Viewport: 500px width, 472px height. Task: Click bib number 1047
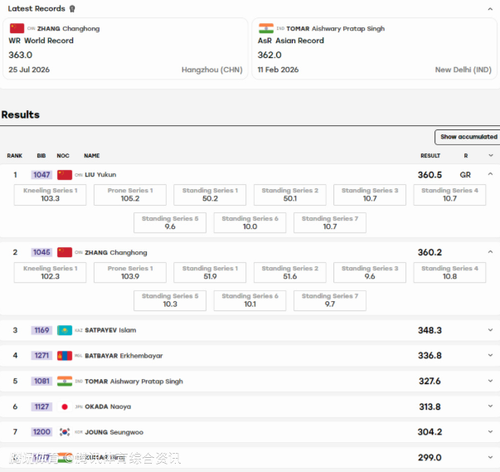tap(42, 175)
